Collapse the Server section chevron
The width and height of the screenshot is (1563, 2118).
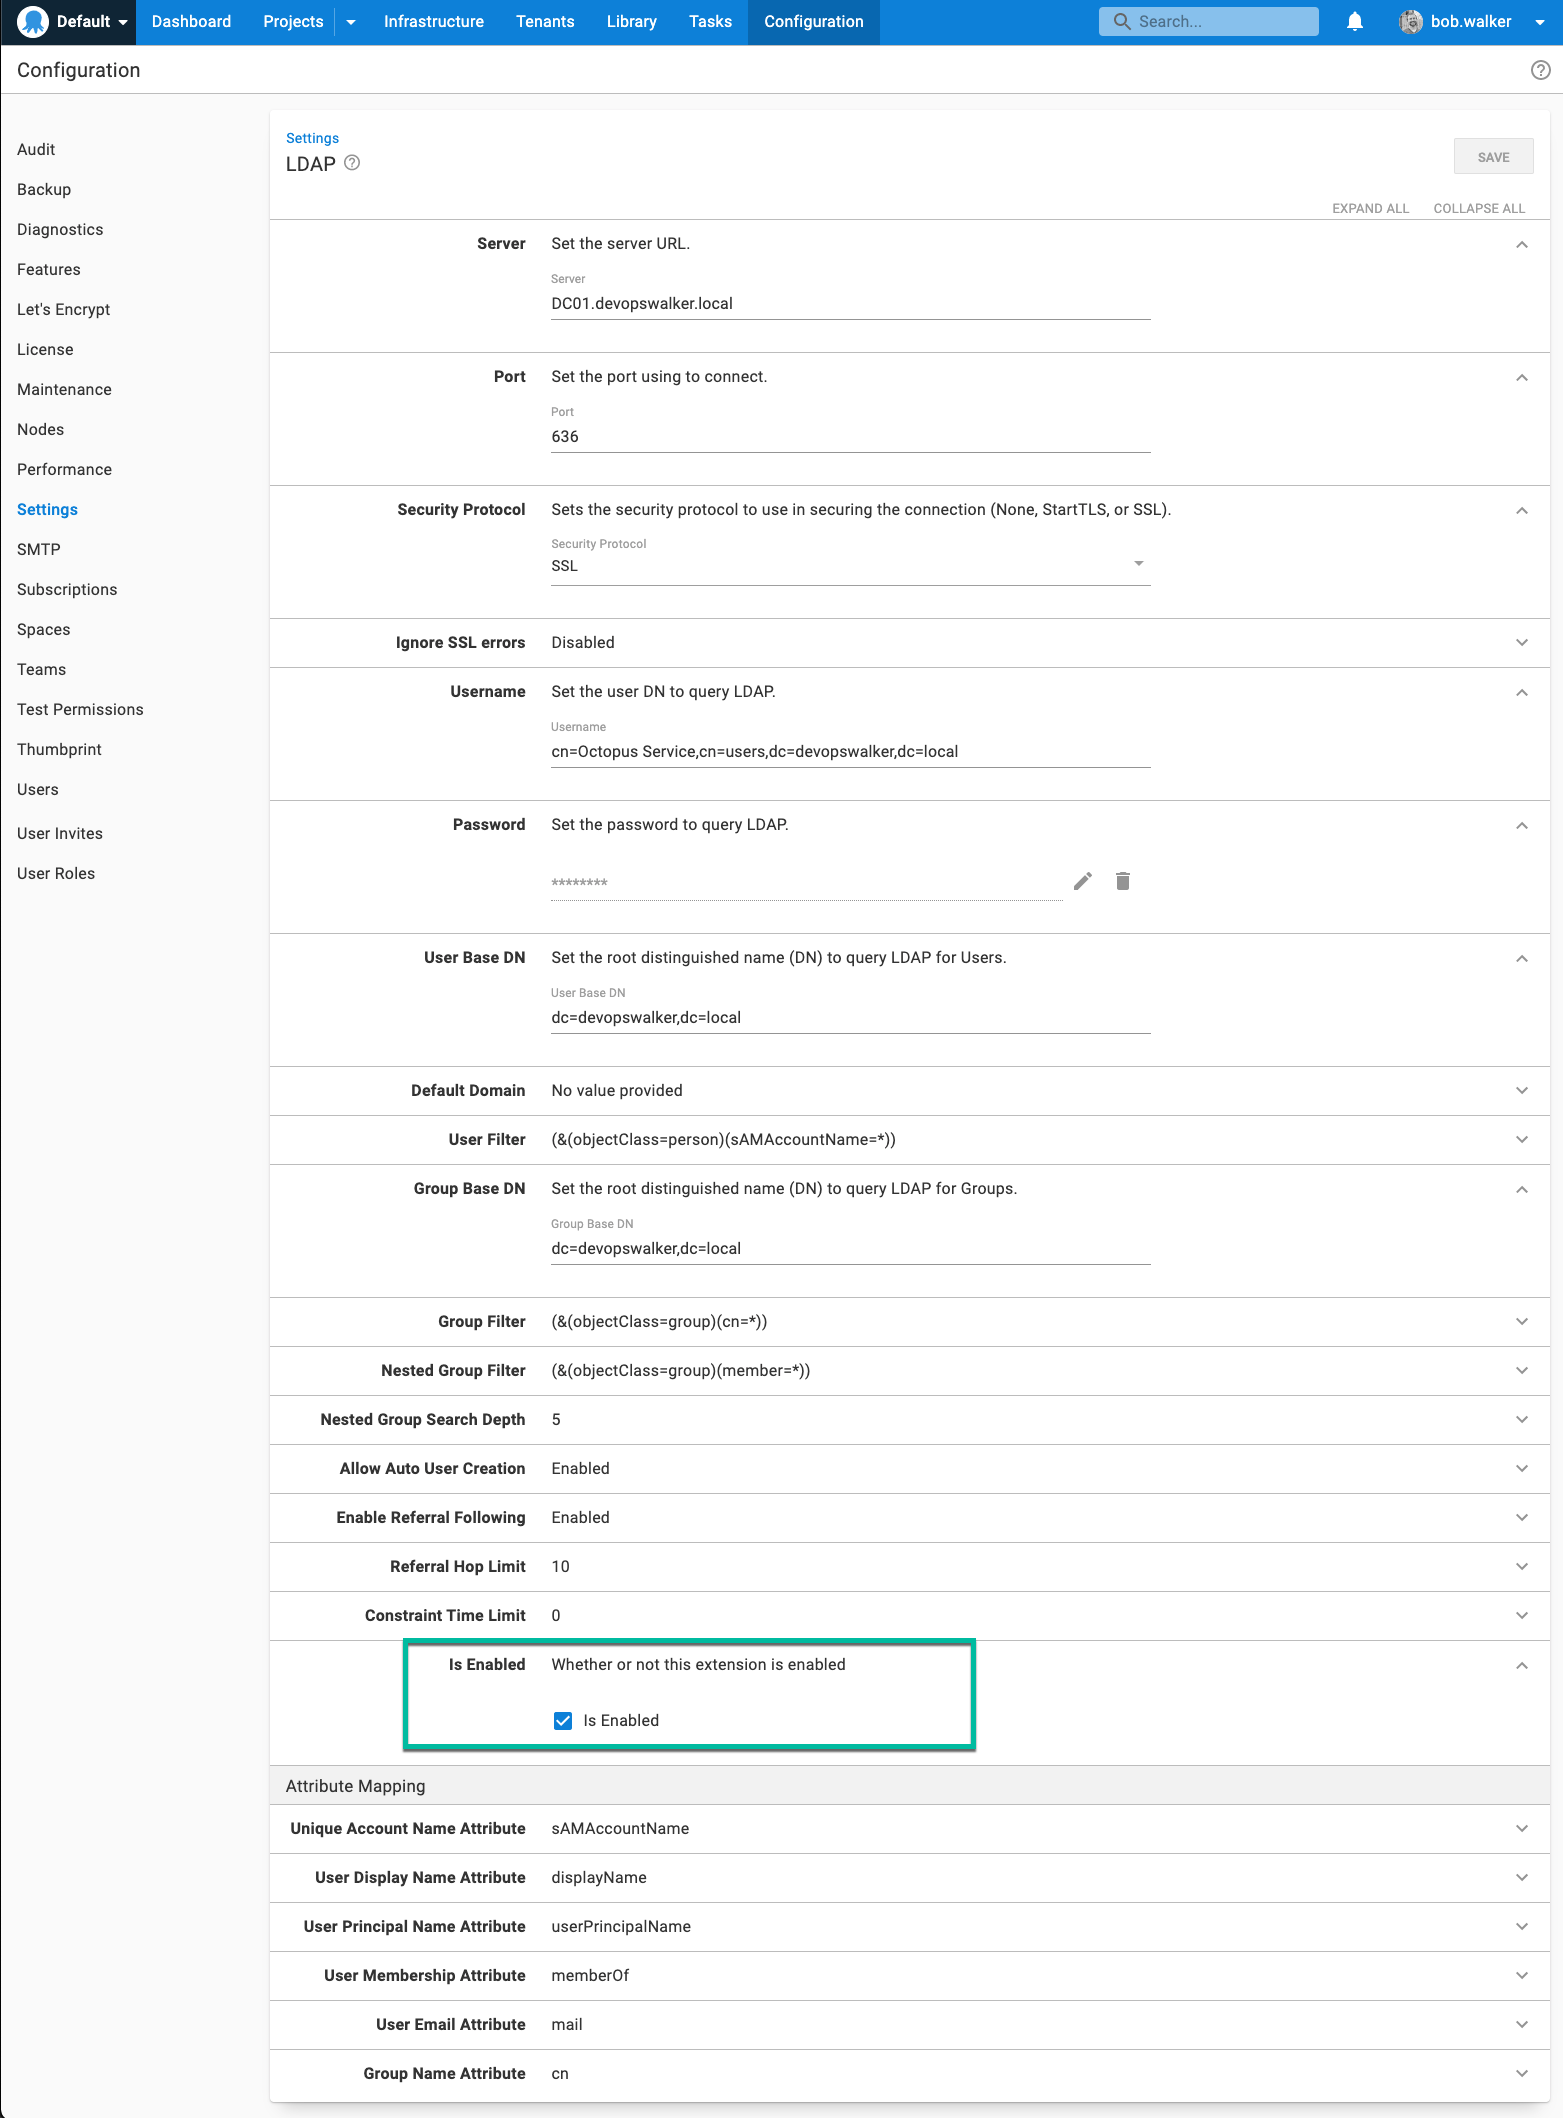point(1522,244)
